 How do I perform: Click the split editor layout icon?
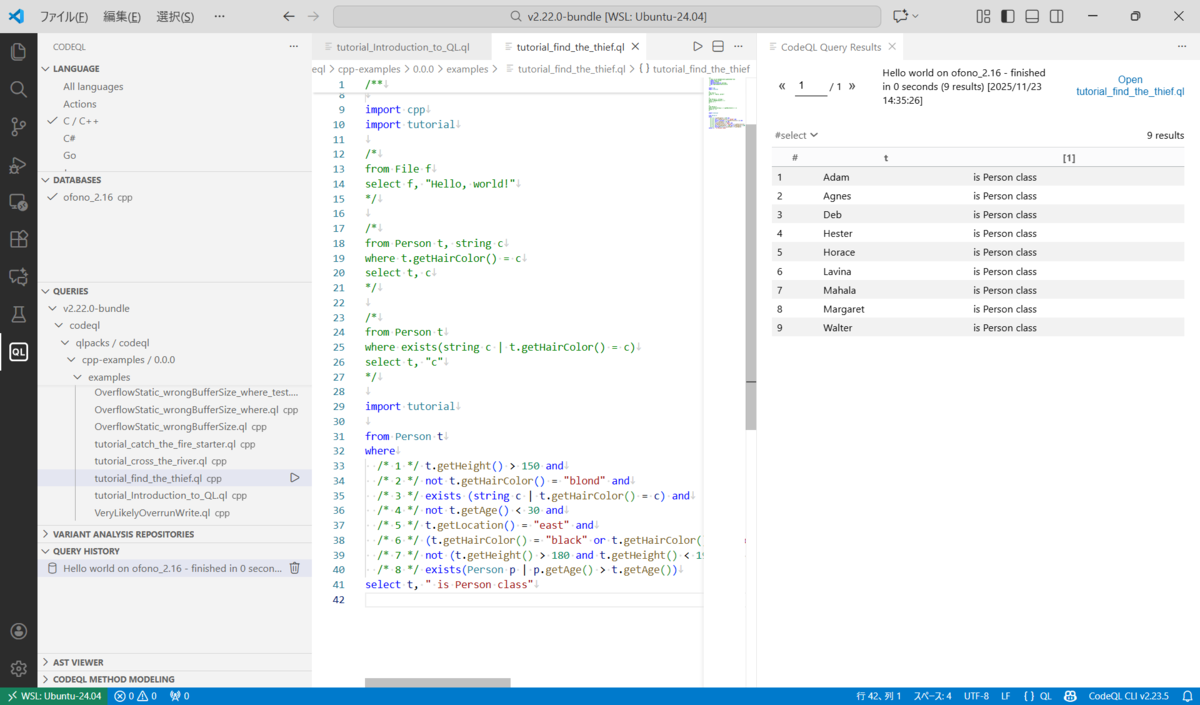(x=718, y=46)
